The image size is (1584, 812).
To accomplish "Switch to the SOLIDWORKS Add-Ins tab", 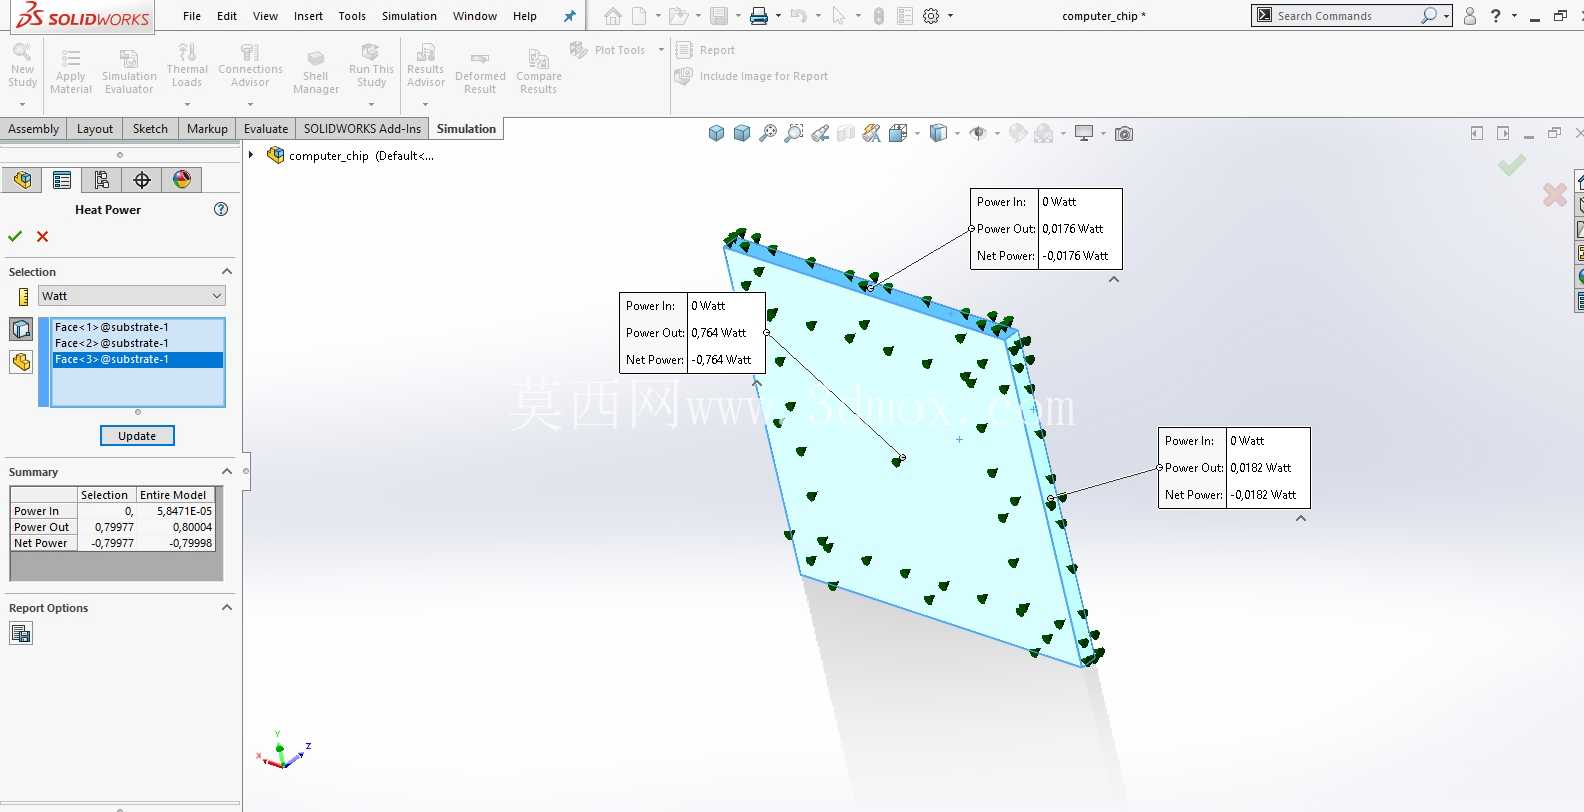I will 362,129.
